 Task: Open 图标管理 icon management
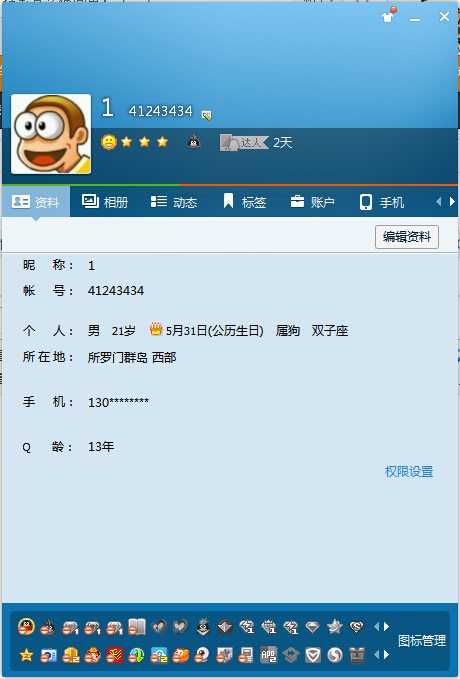(x=422, y=641)
